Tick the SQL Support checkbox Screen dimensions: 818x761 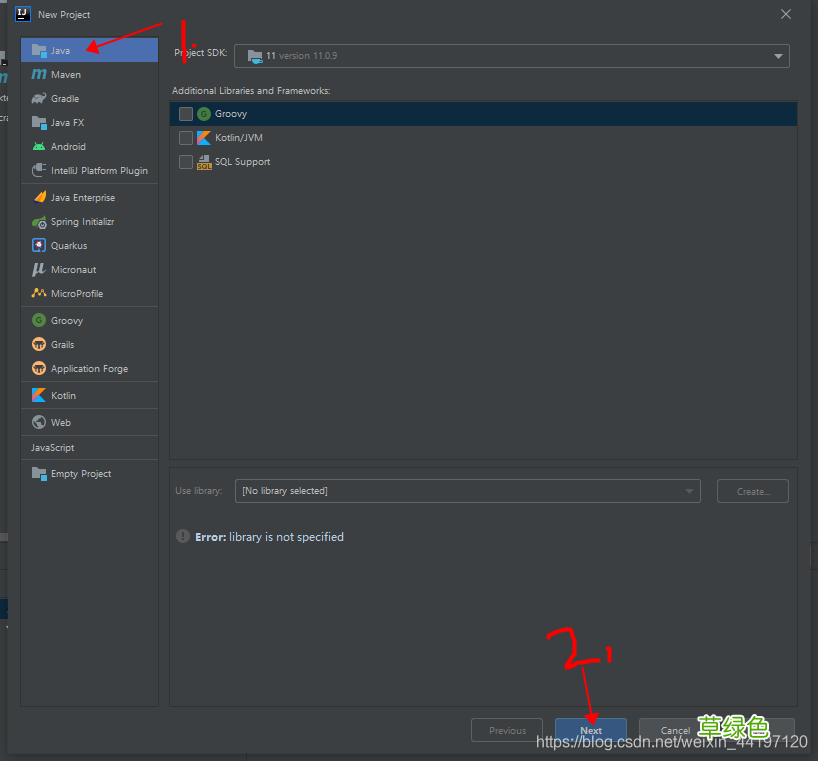pyautogui.click(x=186, y=162)
